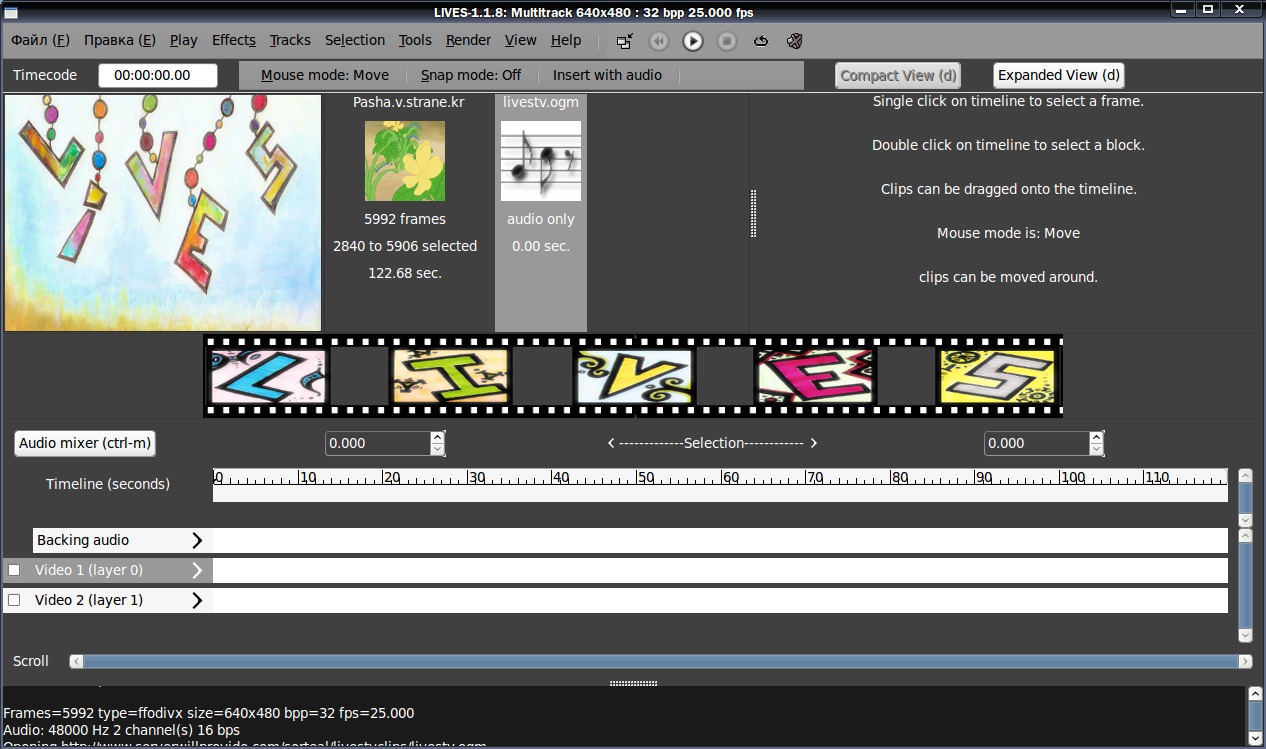
Task: Expand the Video 1 (layer 0) track arrow
Action: [x=197, y=570]
